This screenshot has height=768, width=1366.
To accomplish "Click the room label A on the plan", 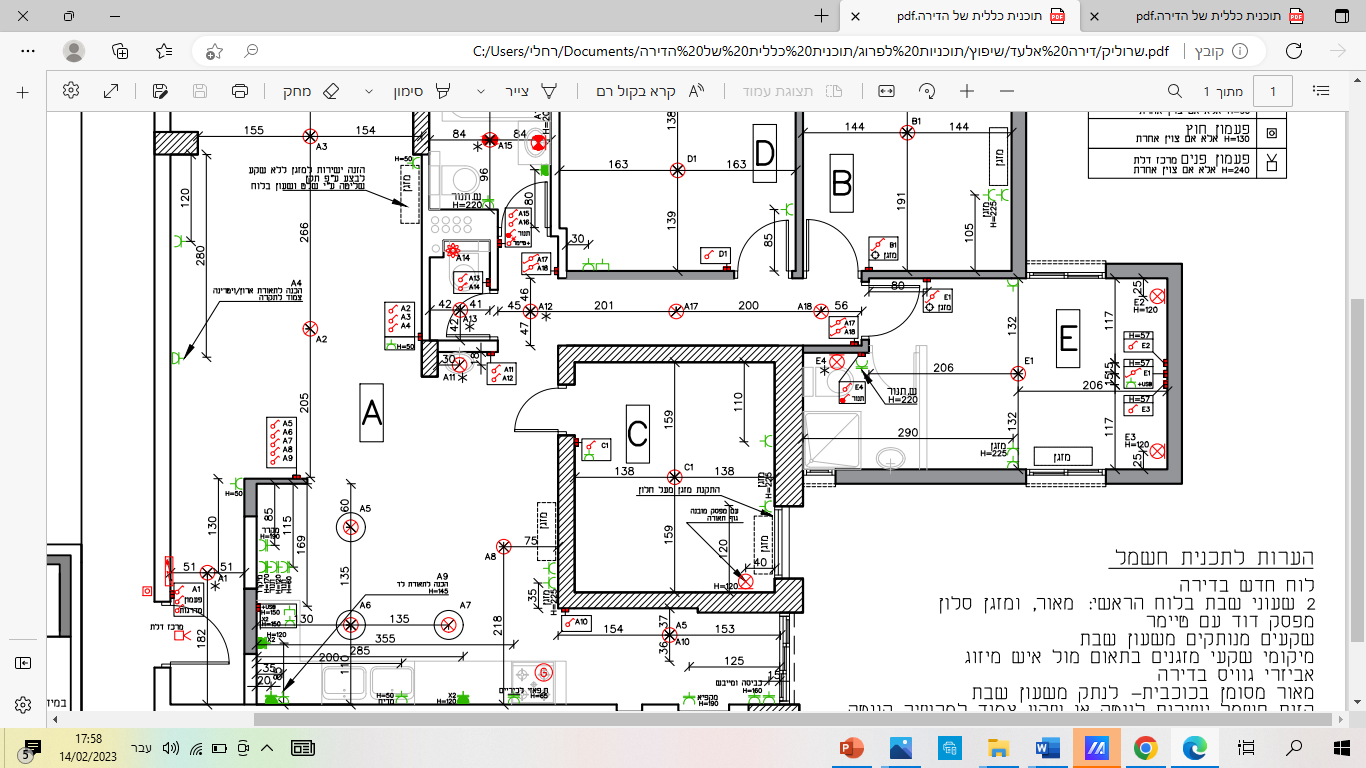I will 372,412.
